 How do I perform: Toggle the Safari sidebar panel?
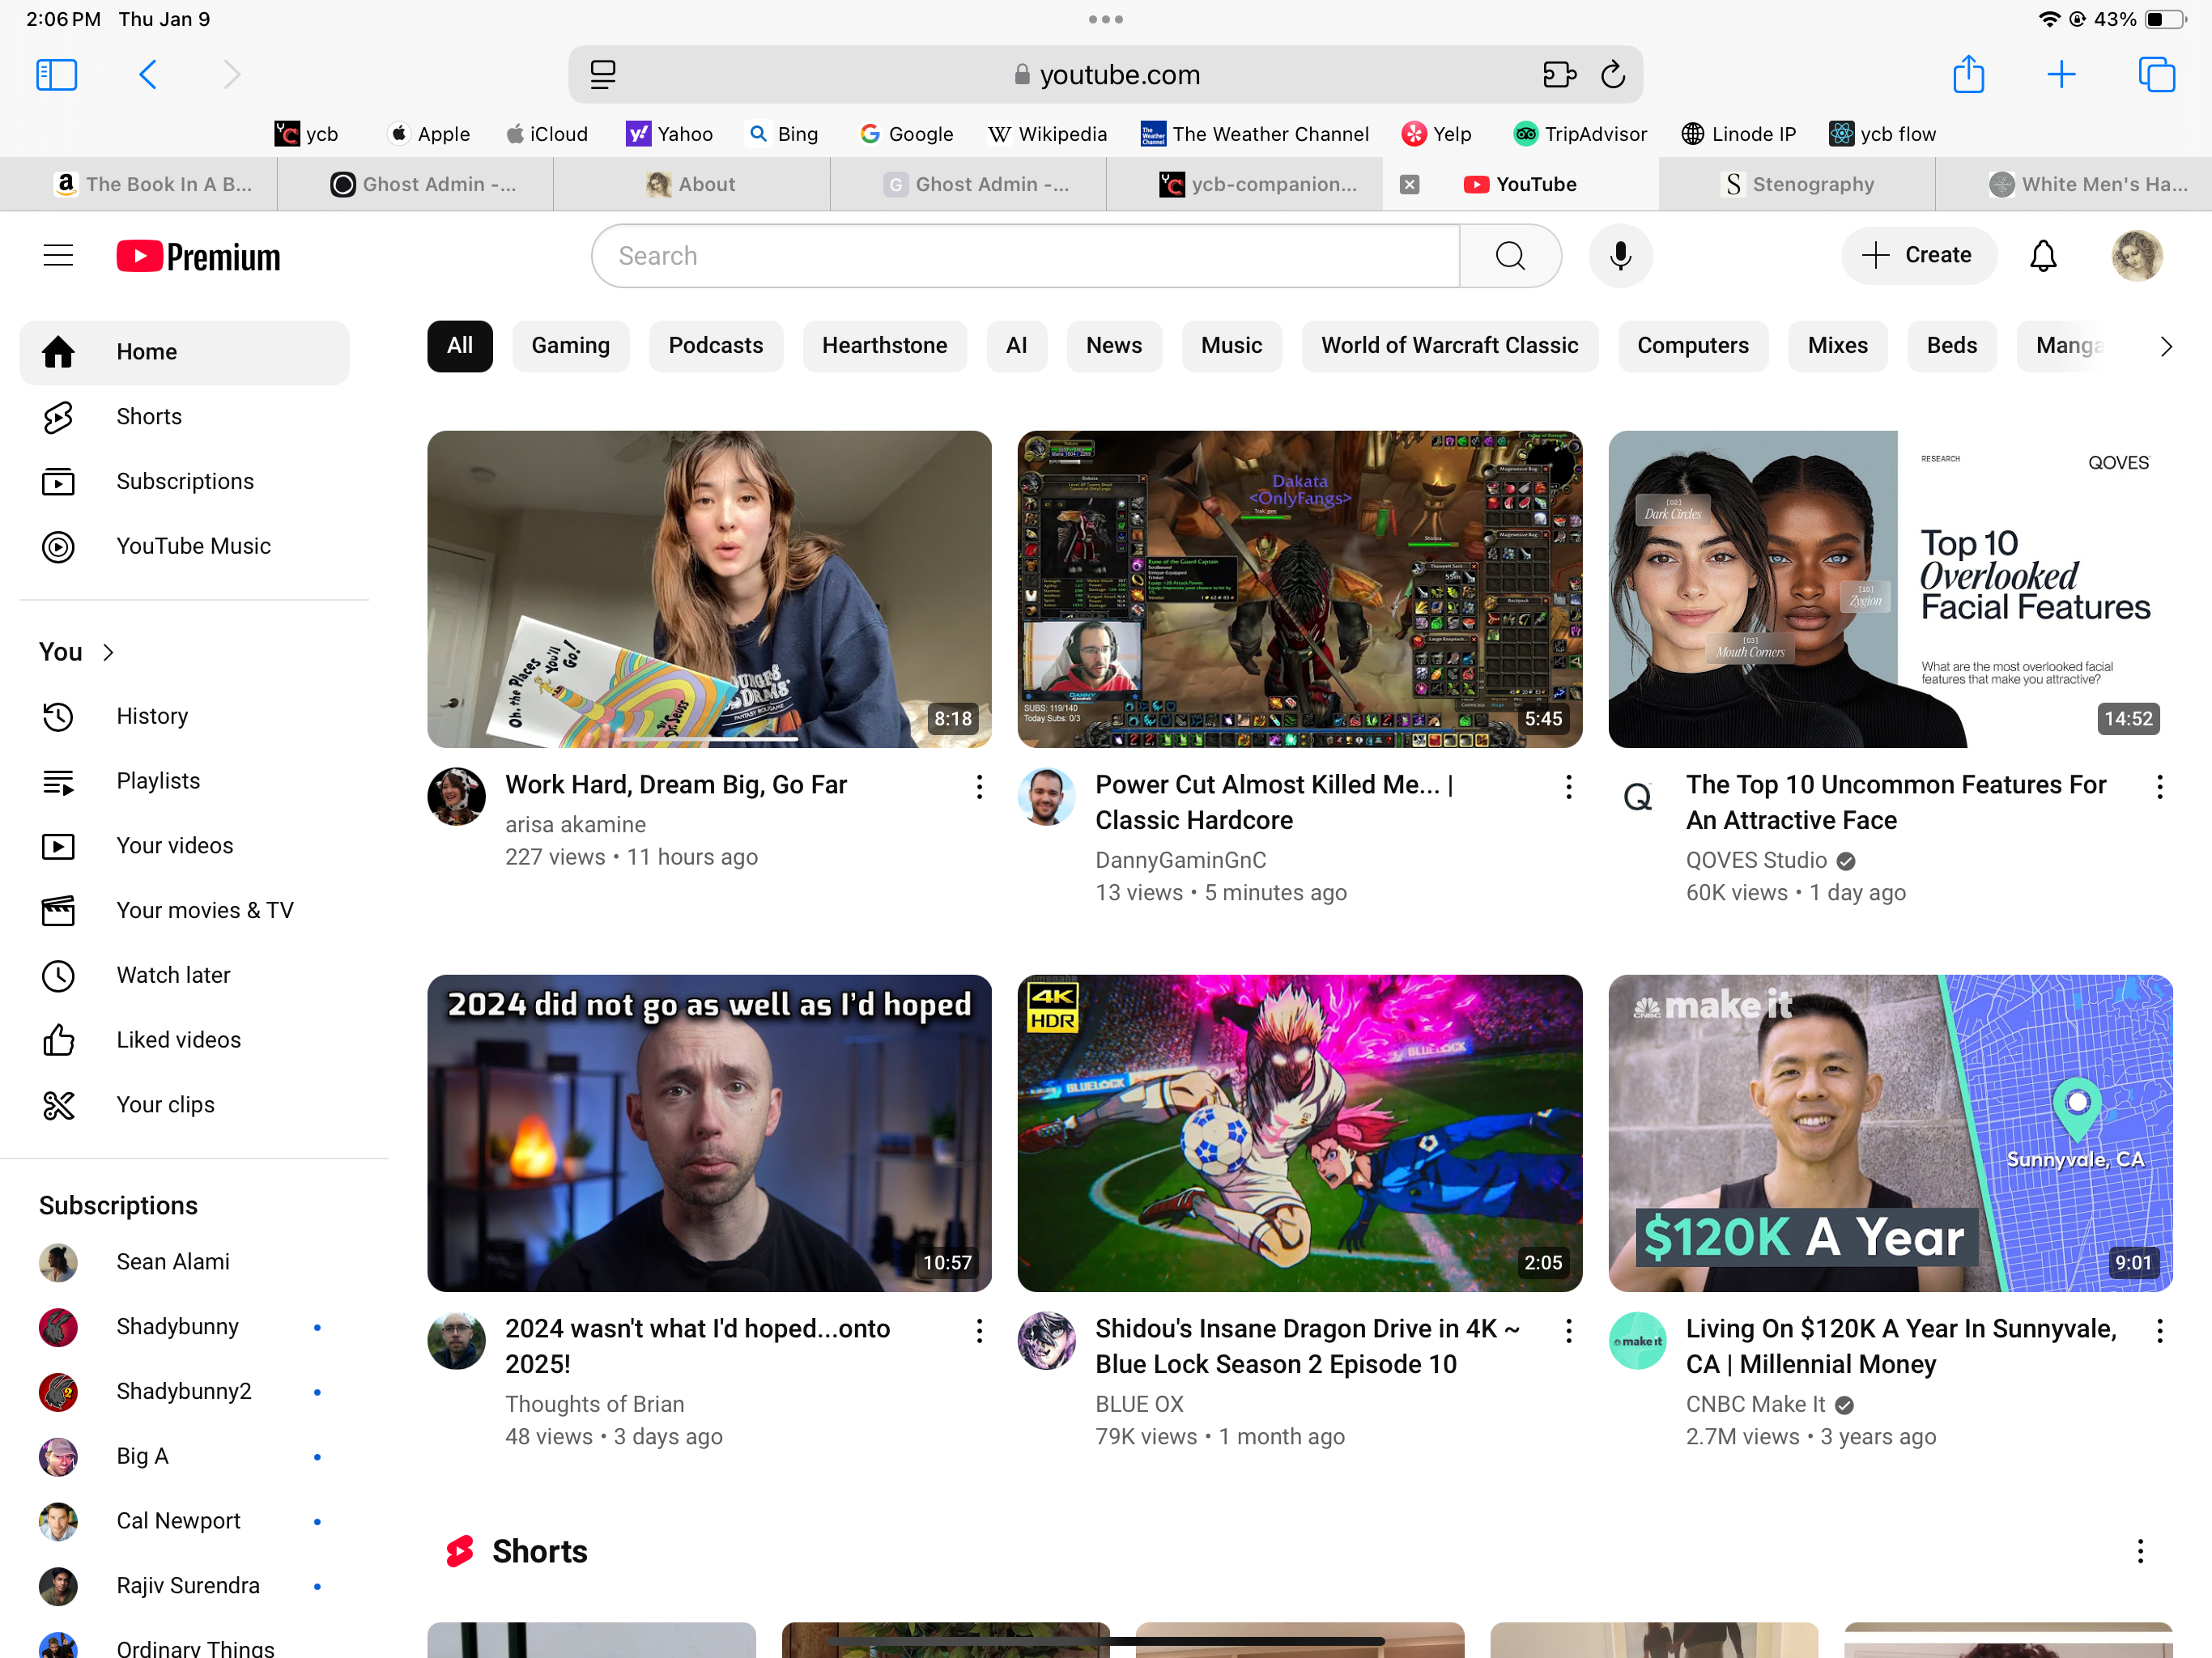[56, 75]
